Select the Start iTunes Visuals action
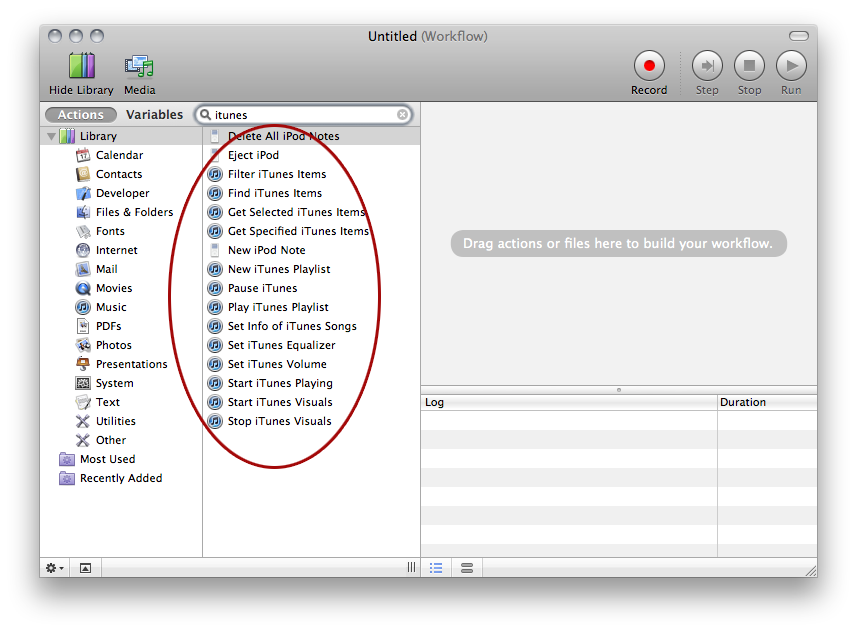Screen dimensions: 857x632 click(x=312, y=402)
